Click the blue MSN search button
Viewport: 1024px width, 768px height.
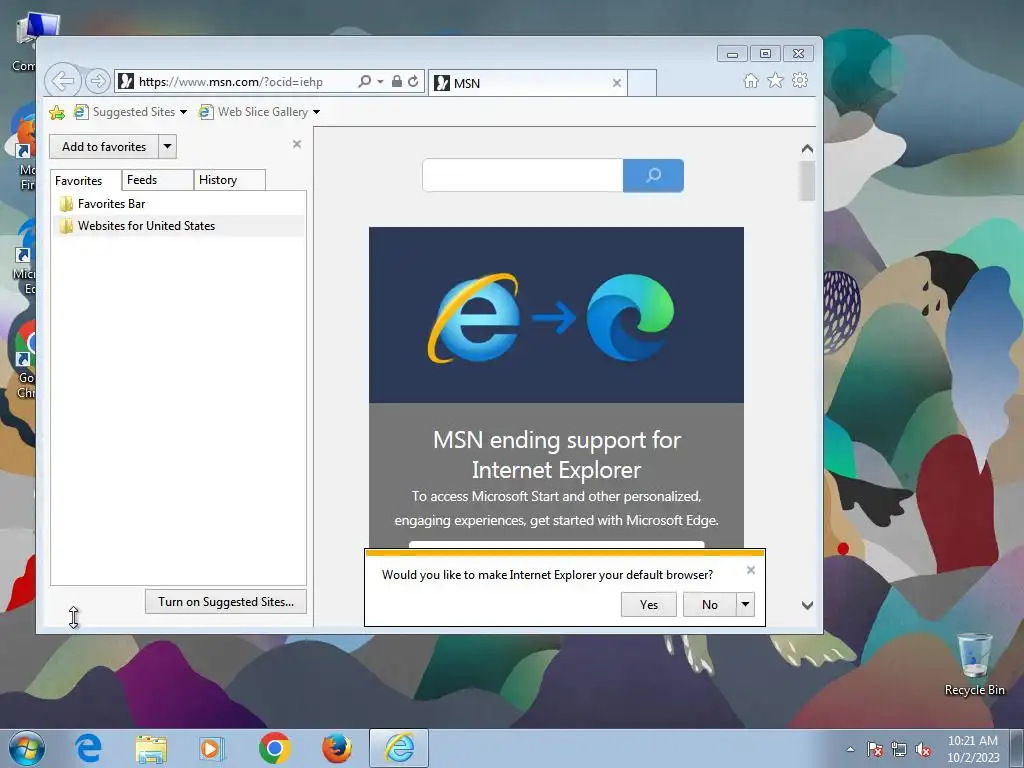point(653,175)
